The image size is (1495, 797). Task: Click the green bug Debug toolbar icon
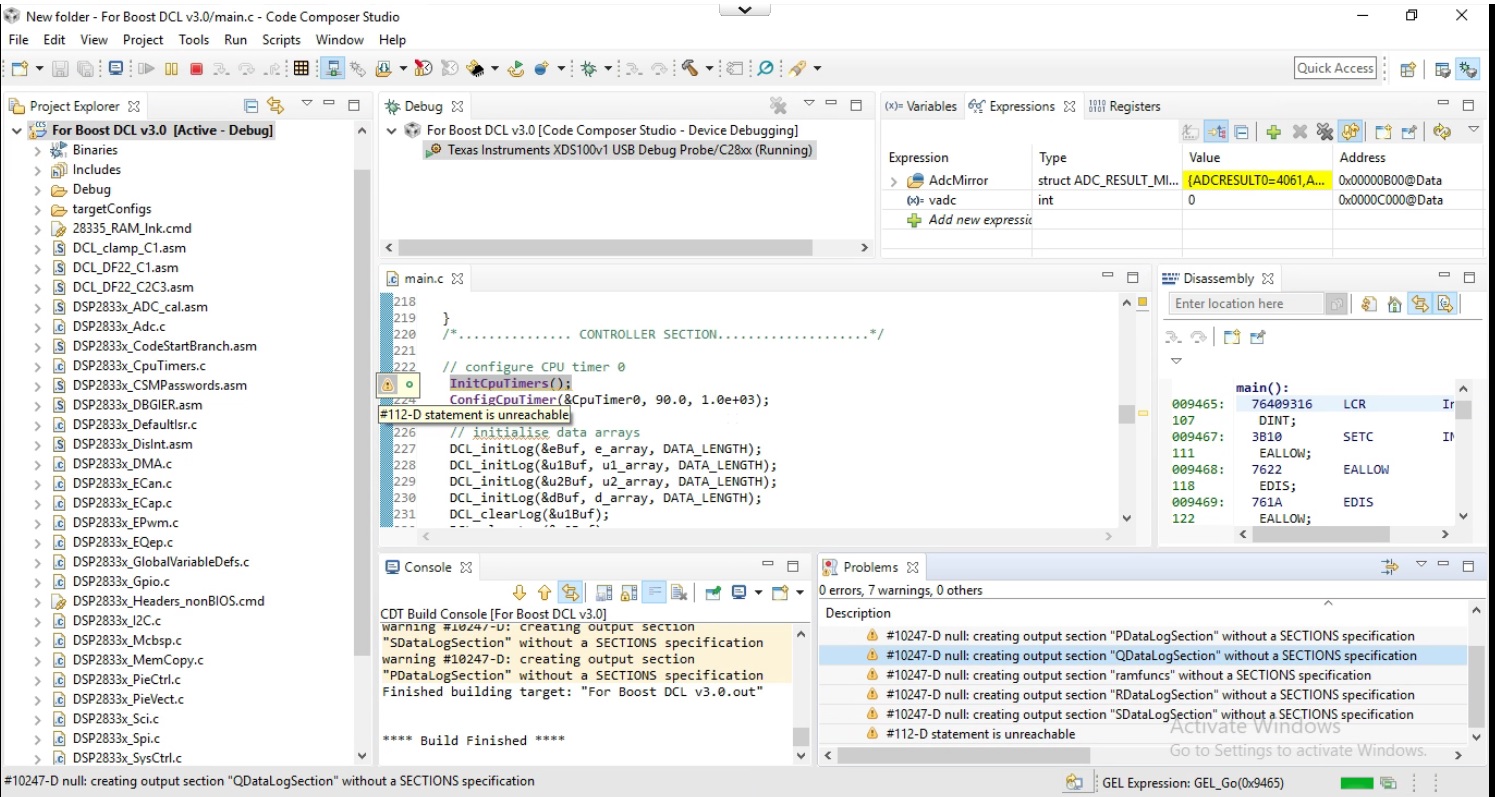click(x=588, y=69)
